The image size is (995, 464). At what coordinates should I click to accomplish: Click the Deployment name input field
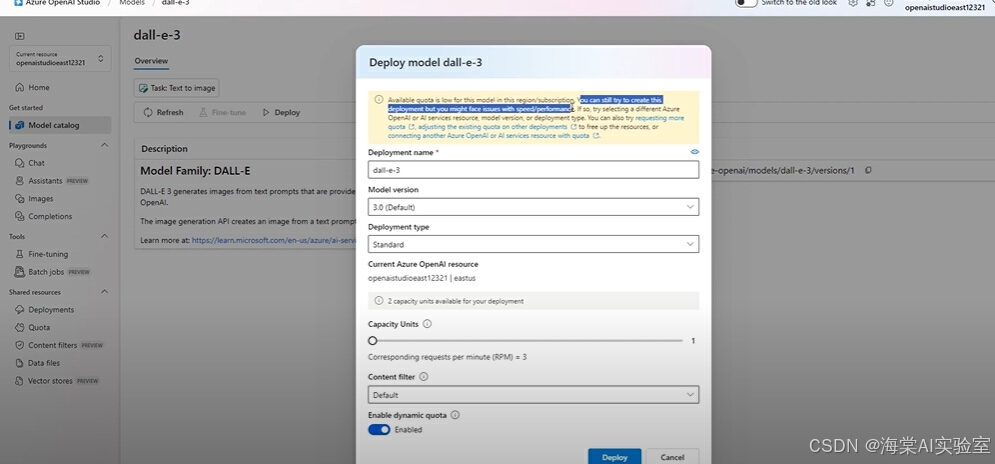[x=533, y=169]
